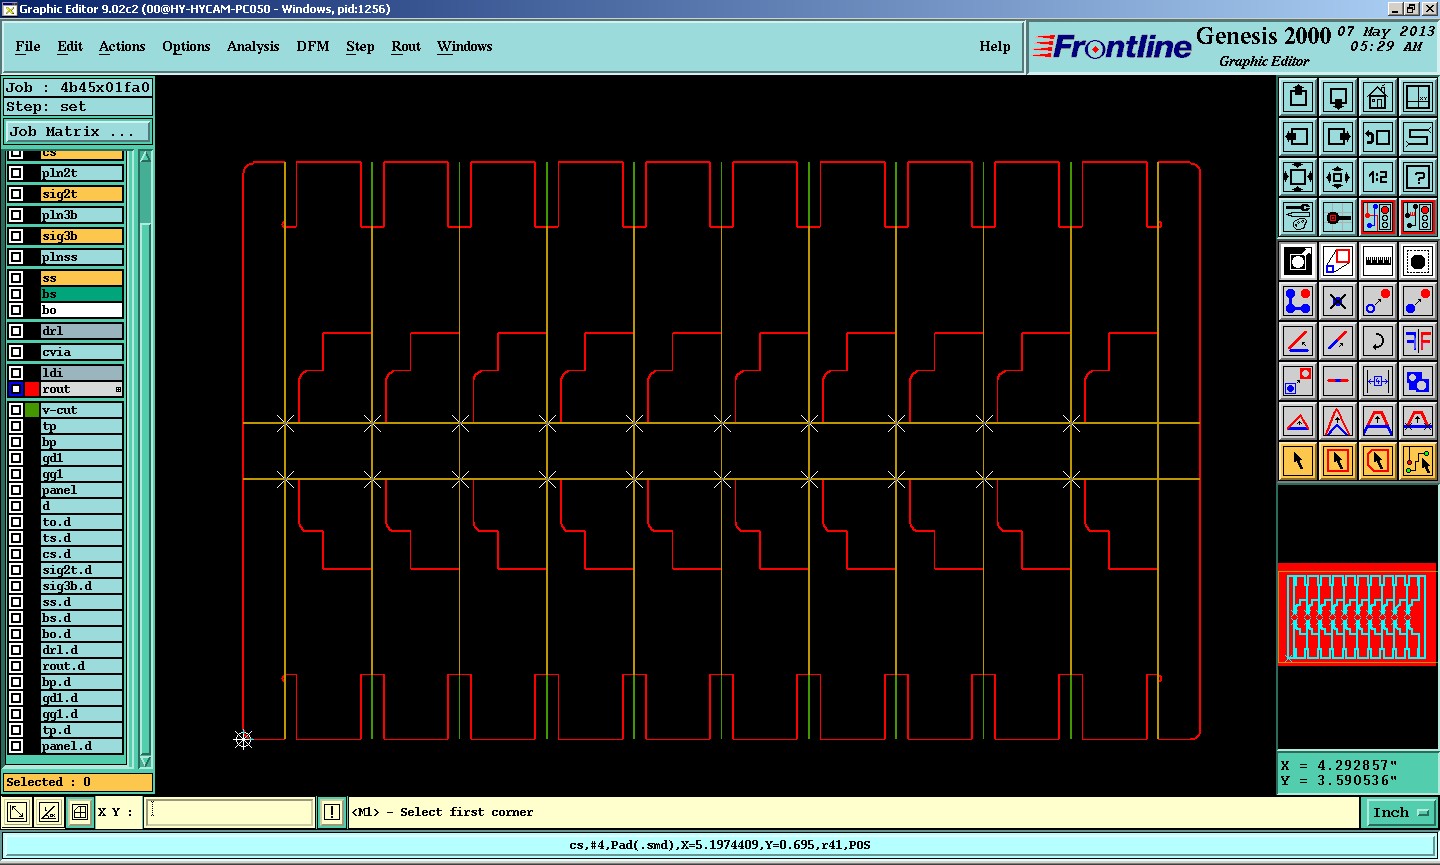Open the Analysis menu

(253, 46)
